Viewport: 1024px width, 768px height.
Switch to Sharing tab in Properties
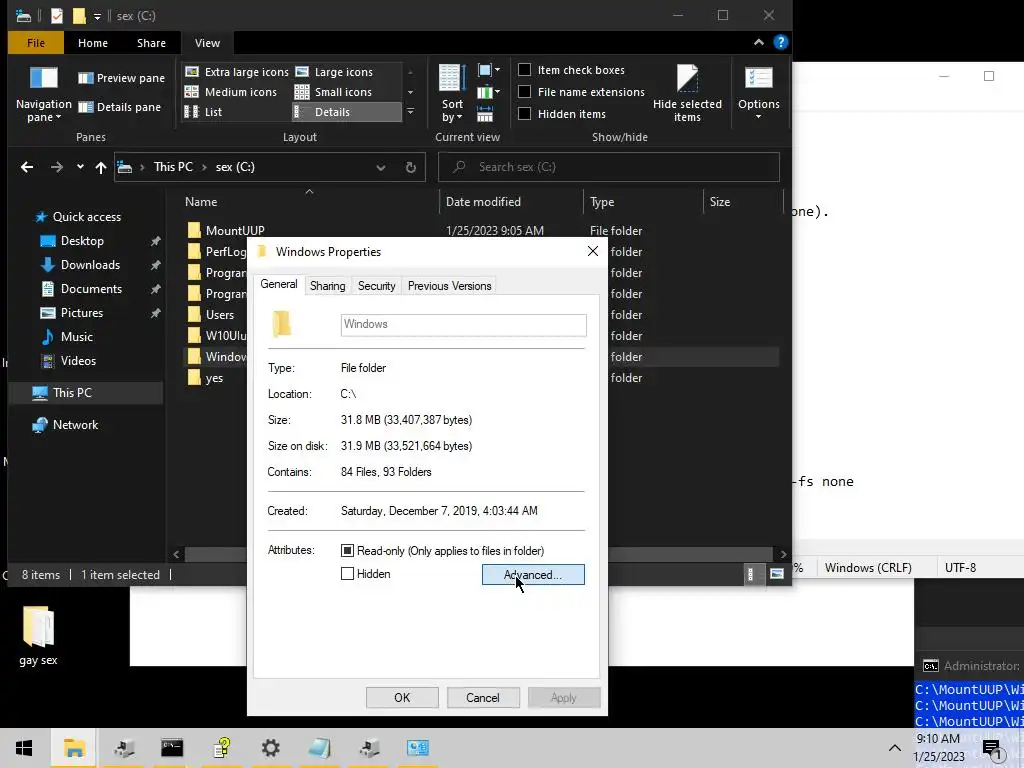[327, 286]
